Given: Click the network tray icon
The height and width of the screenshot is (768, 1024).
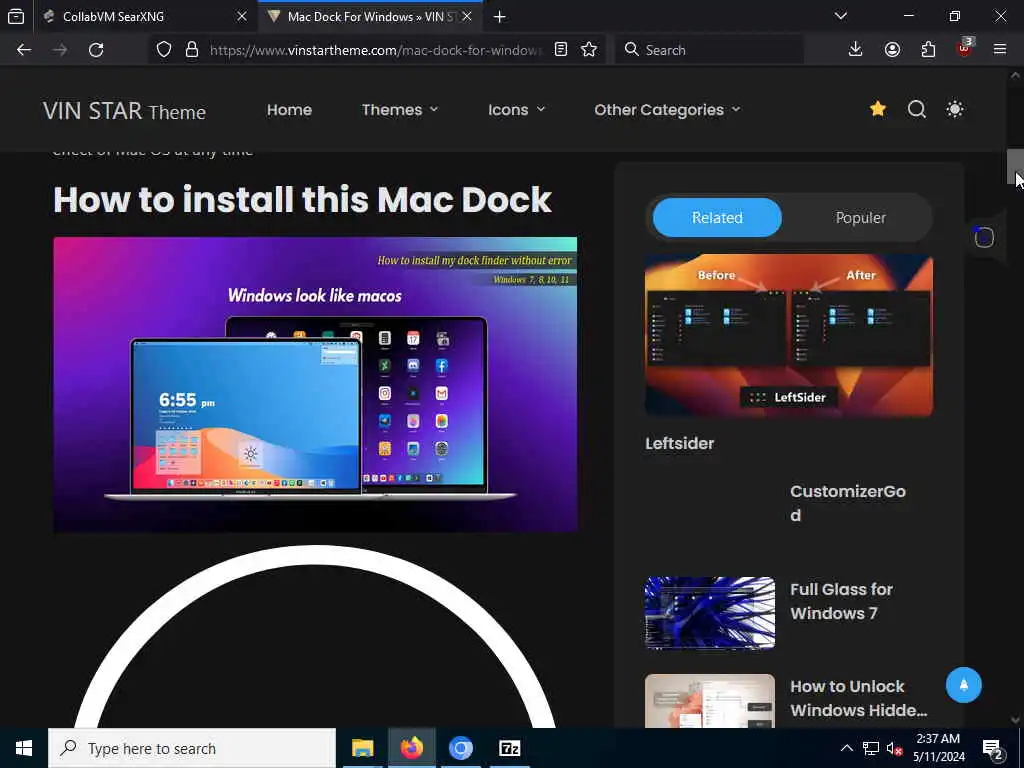Looking at the screenshot, I should [x=871, y=748].
